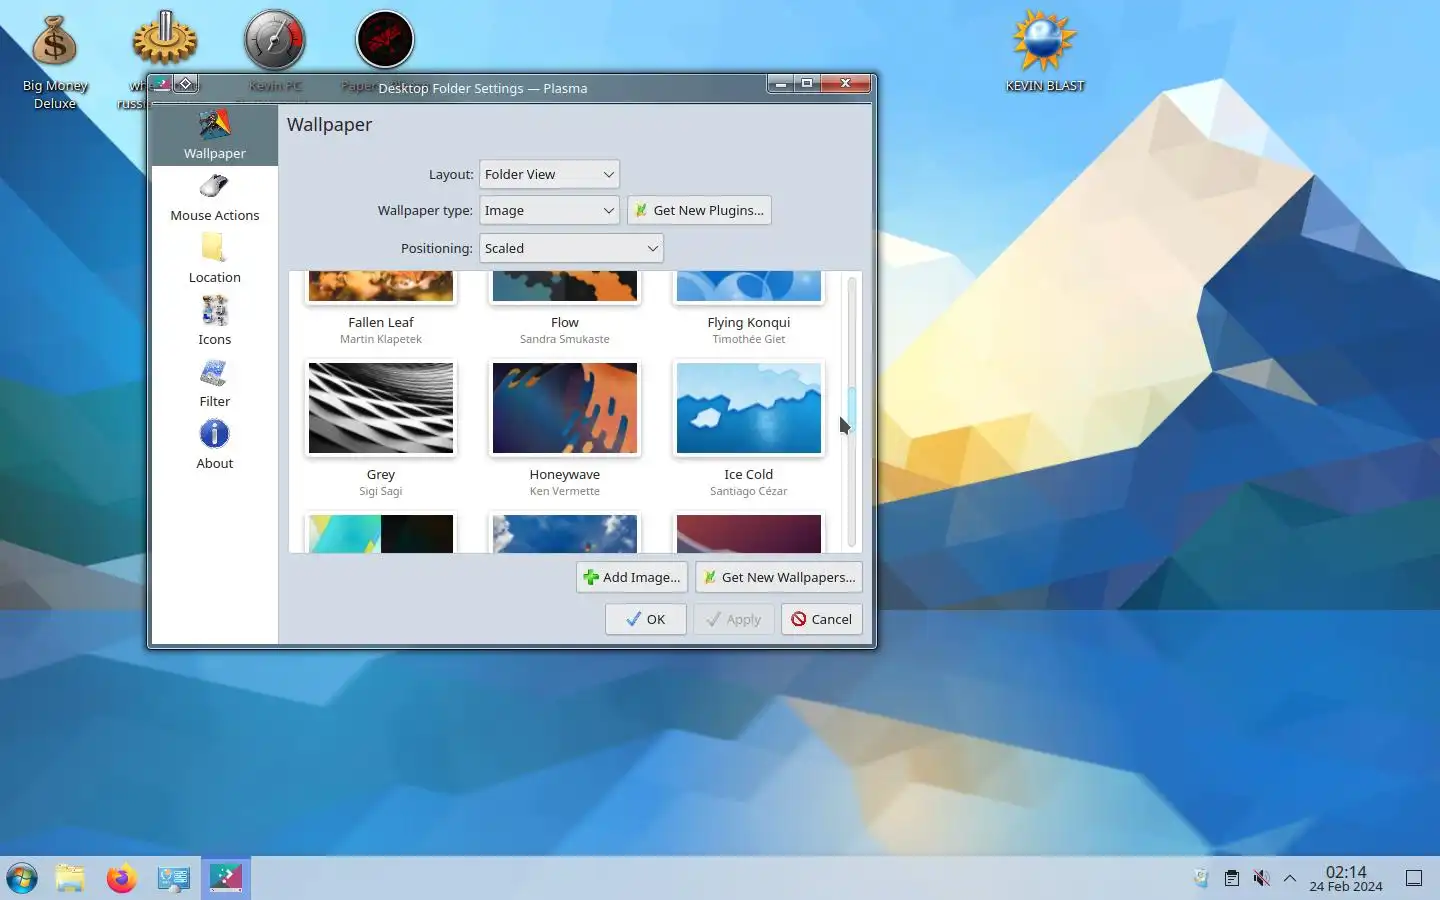Click the muted volume tray icon

[1262, 878]
